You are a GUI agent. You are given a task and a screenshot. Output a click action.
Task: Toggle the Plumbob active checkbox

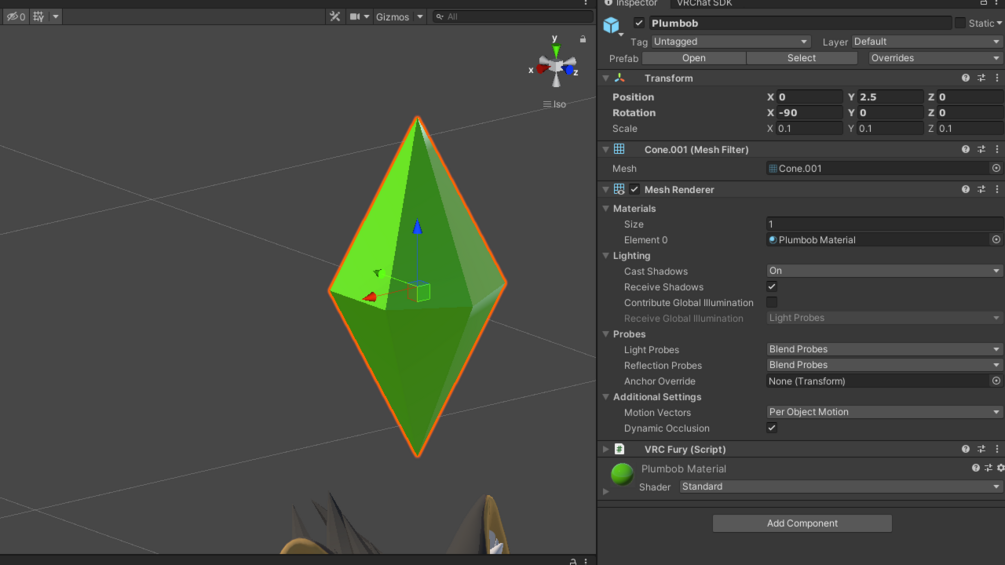click(639, 23)
